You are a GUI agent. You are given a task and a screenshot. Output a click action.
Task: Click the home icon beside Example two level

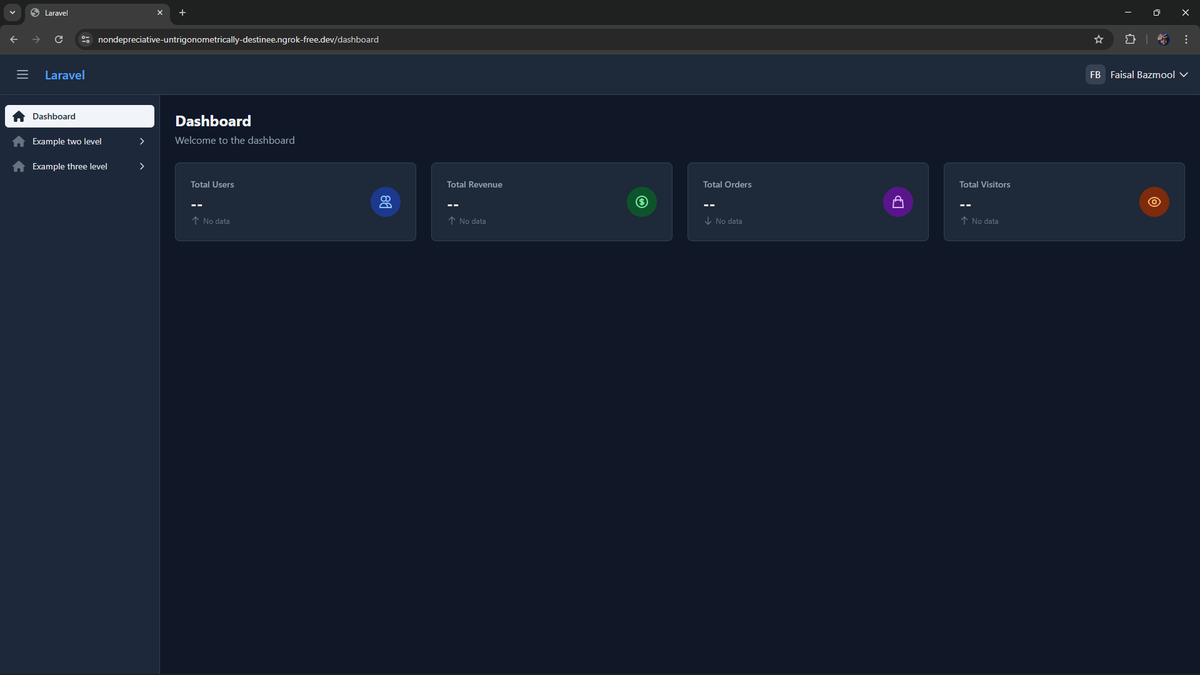pos(18,141)
